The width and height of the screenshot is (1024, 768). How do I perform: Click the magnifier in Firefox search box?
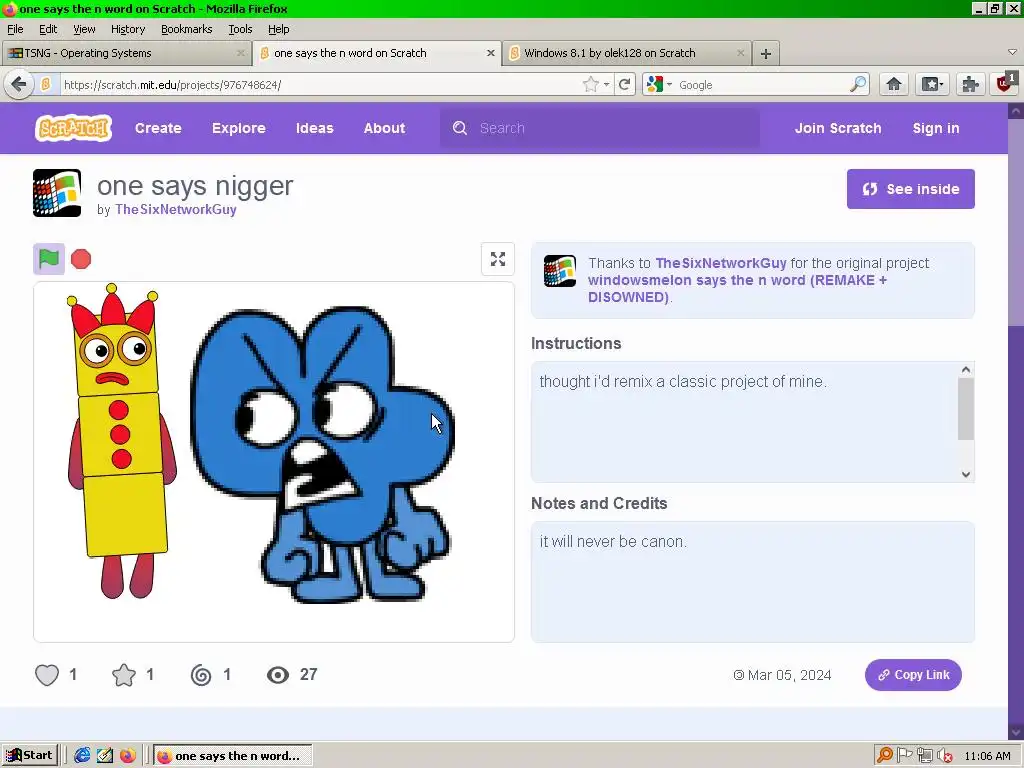tap(857, 84)
